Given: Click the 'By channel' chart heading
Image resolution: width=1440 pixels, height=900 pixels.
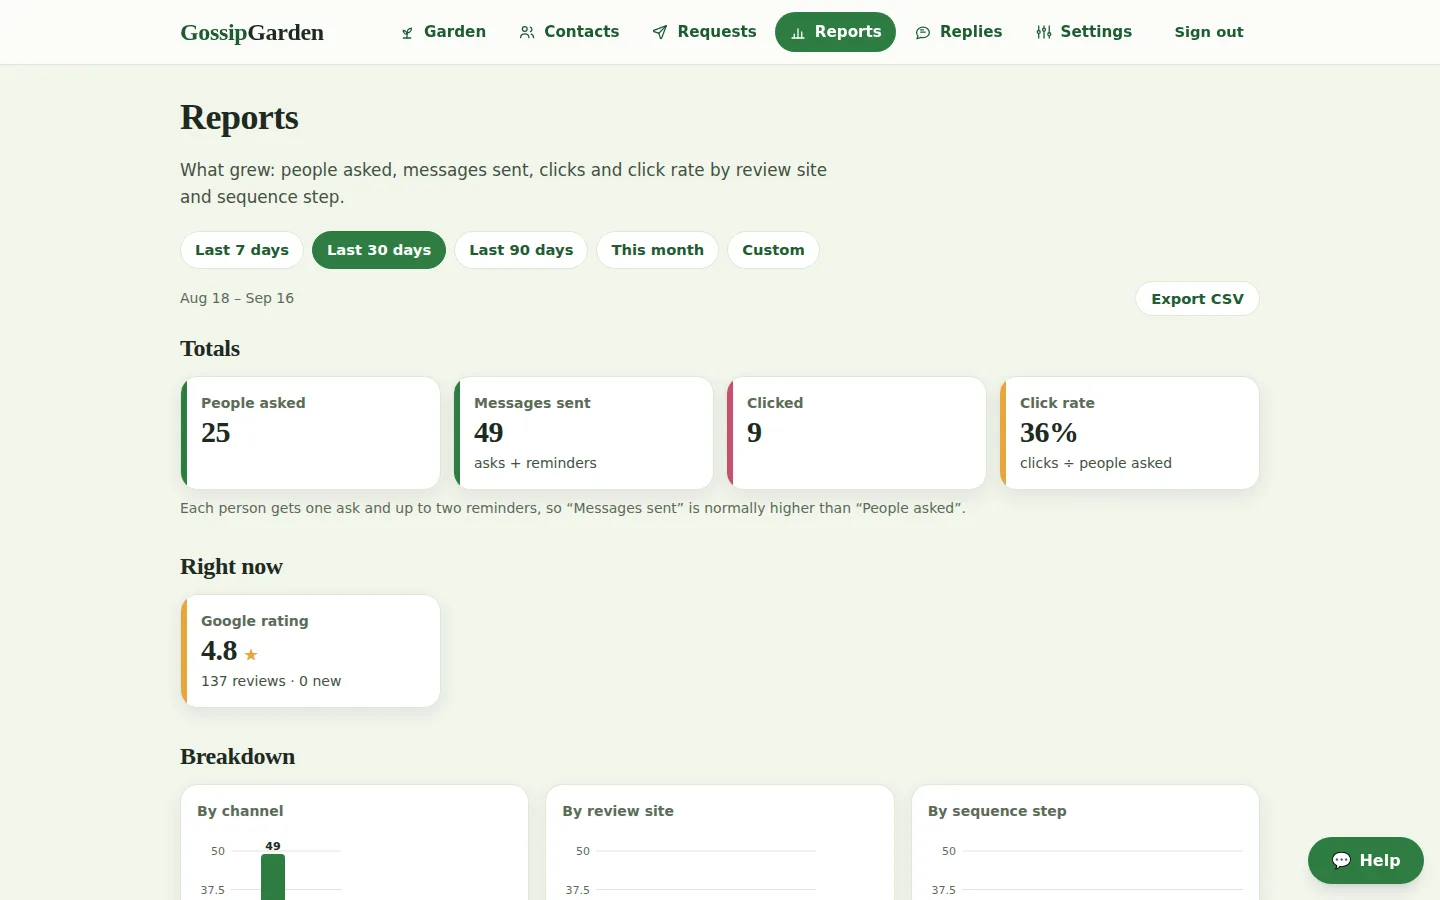Looking at the screenshot, I should [x=240, y=811].
